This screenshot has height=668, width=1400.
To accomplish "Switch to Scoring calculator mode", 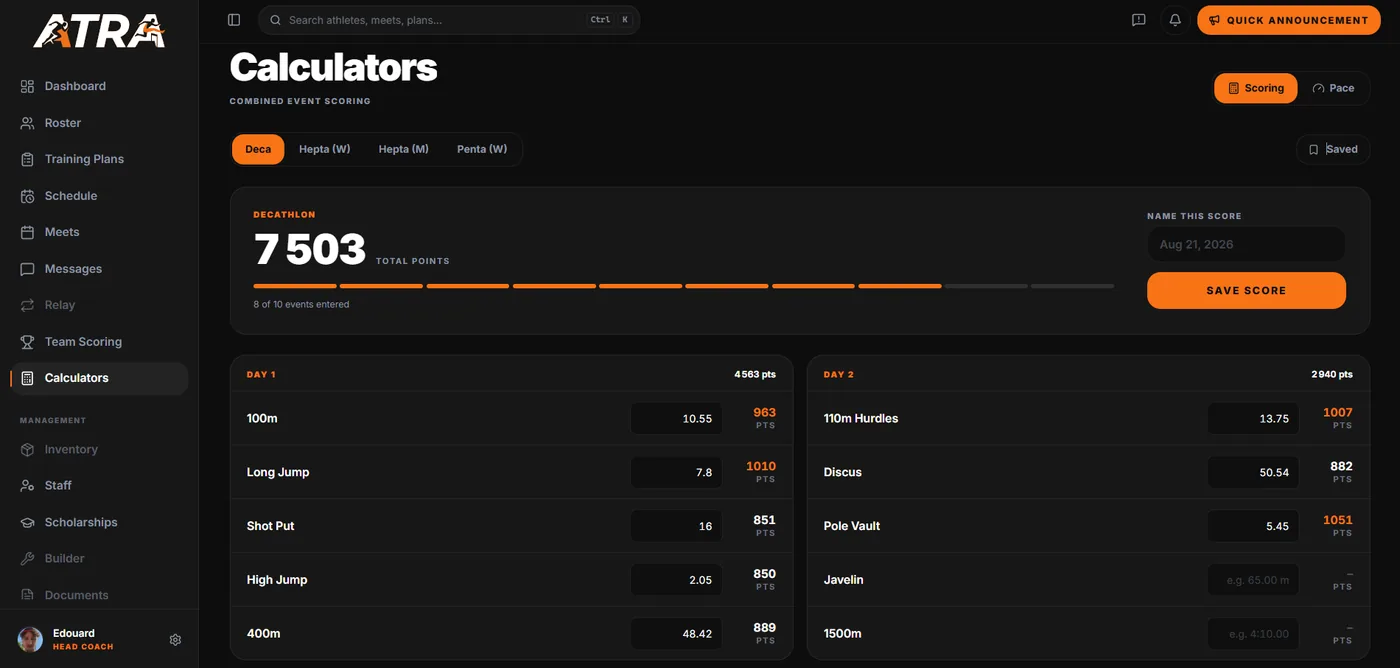I will tap(1256, 88).
